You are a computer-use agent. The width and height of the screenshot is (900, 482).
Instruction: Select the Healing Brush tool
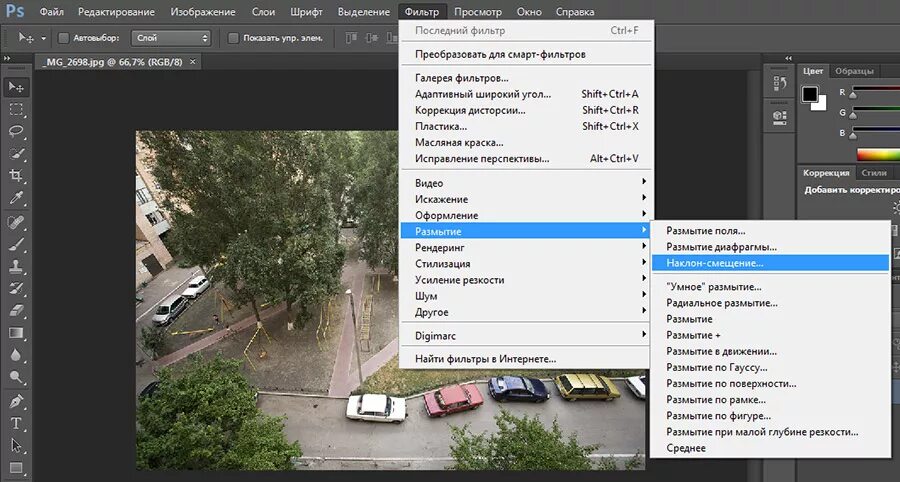click(x=15, y=222)
